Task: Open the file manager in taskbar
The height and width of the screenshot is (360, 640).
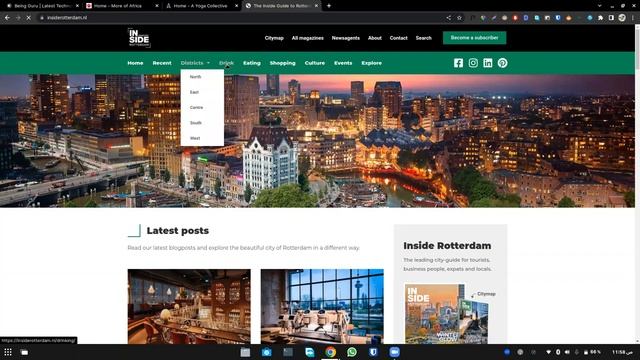Action: tap(245, 352)
